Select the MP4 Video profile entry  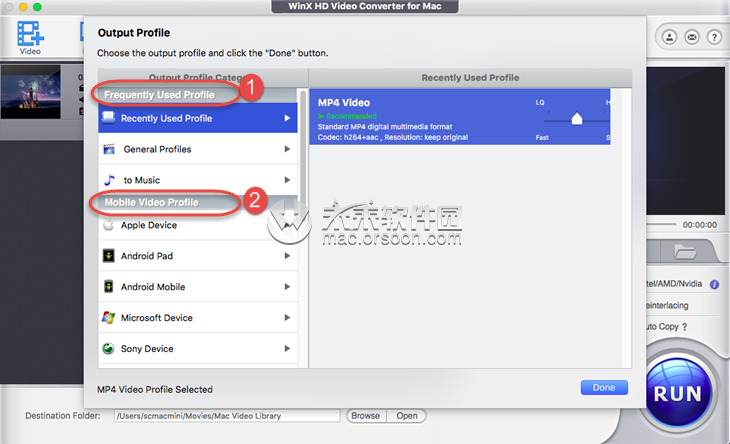pos(460,116)
